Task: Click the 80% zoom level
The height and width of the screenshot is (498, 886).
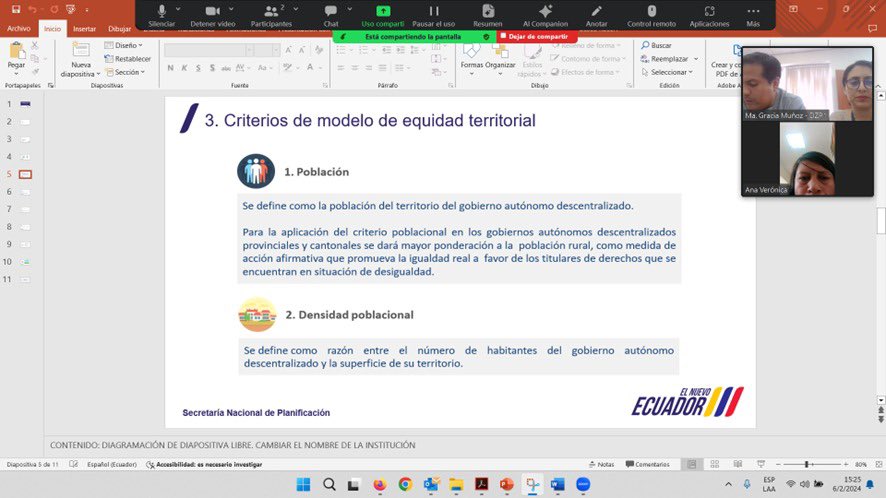Action: click(861, 465)
